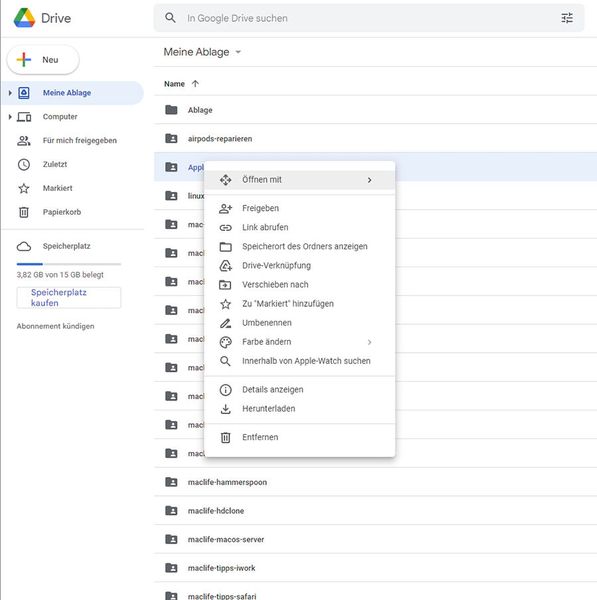
Task: Choose Details anzeigen menu entry
Action: 300,390
